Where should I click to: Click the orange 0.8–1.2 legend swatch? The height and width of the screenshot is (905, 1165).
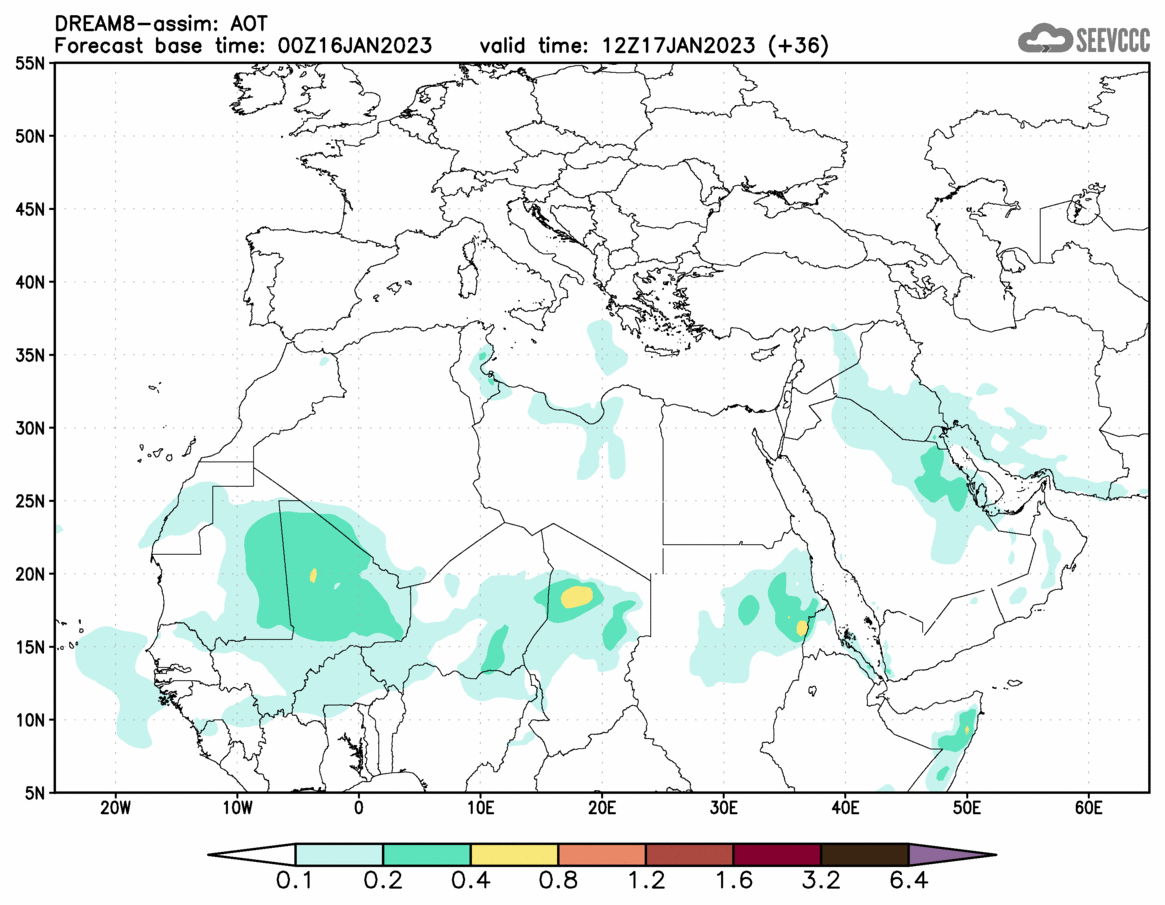(602, 854)
